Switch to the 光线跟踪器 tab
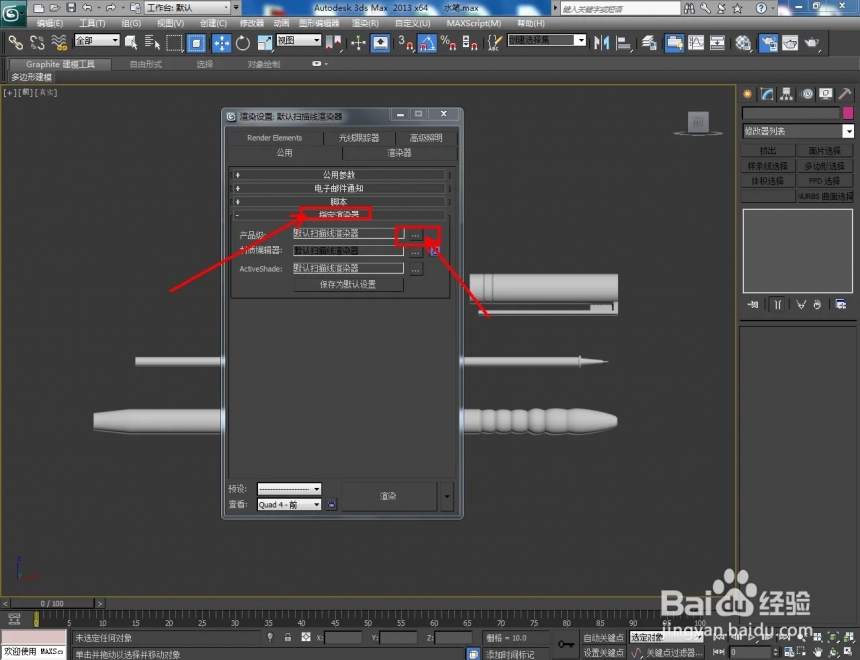Screen dimensions: 860x660 click(x=359, y=138)
